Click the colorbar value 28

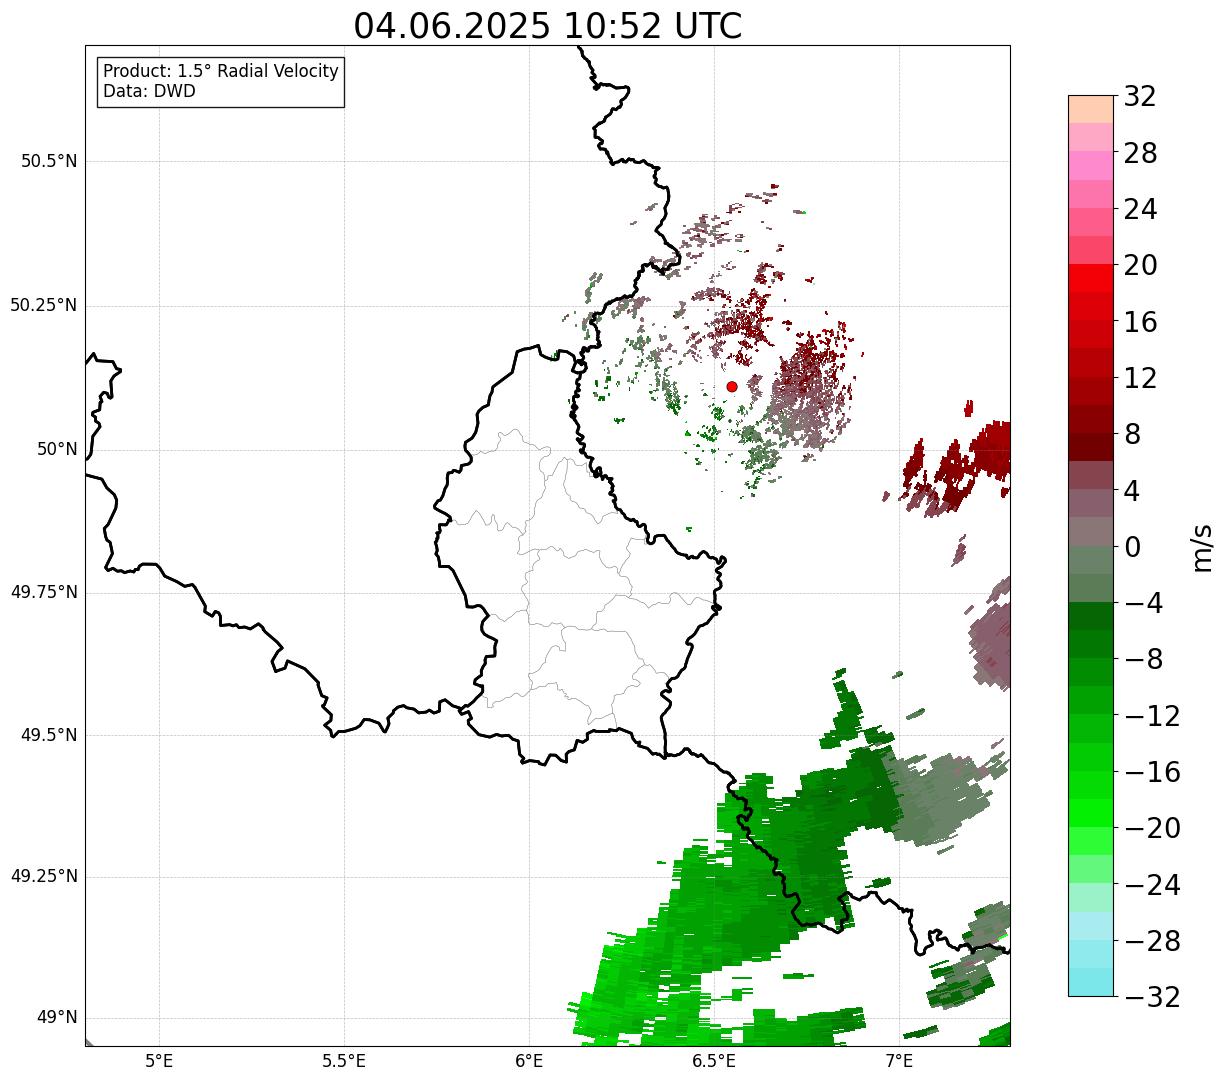(1140, 153)
